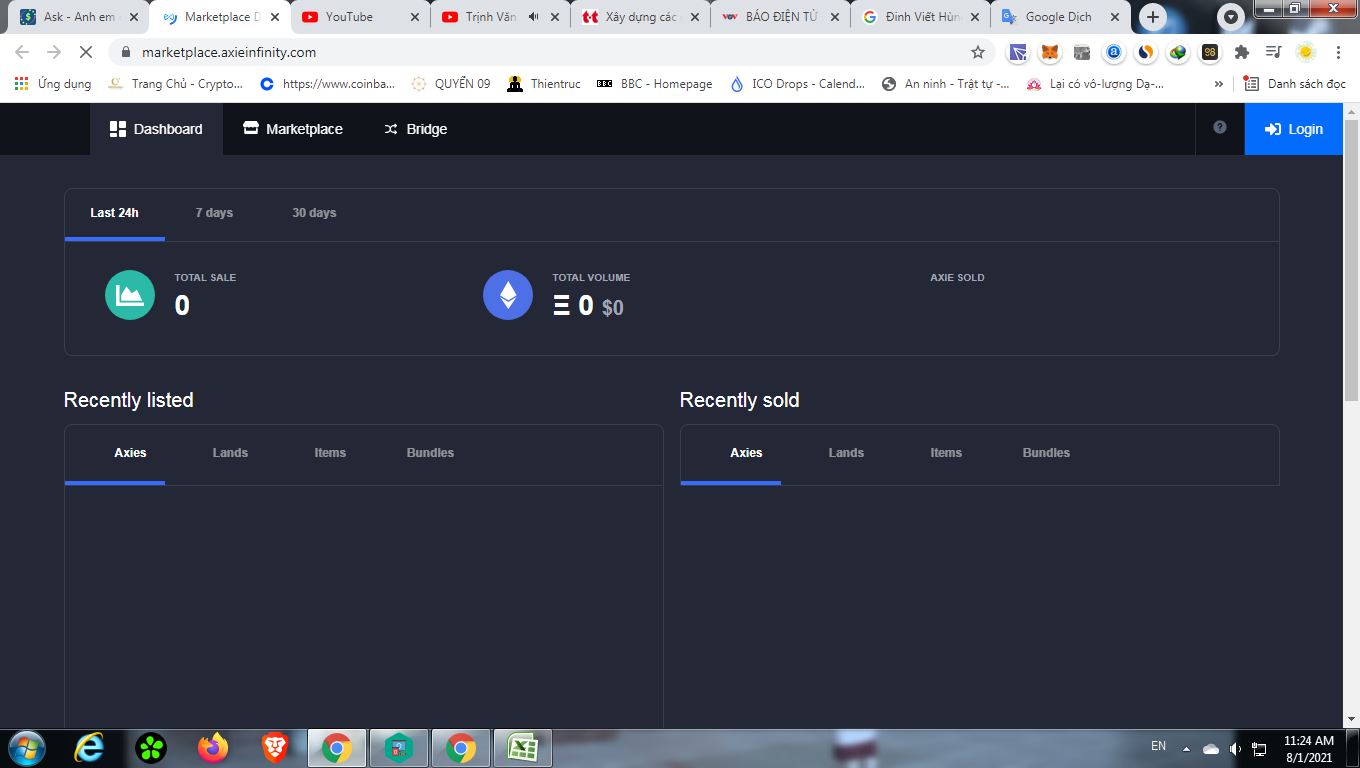Click the page vertical scrollbar thumb

click(x=1351, y=260)
